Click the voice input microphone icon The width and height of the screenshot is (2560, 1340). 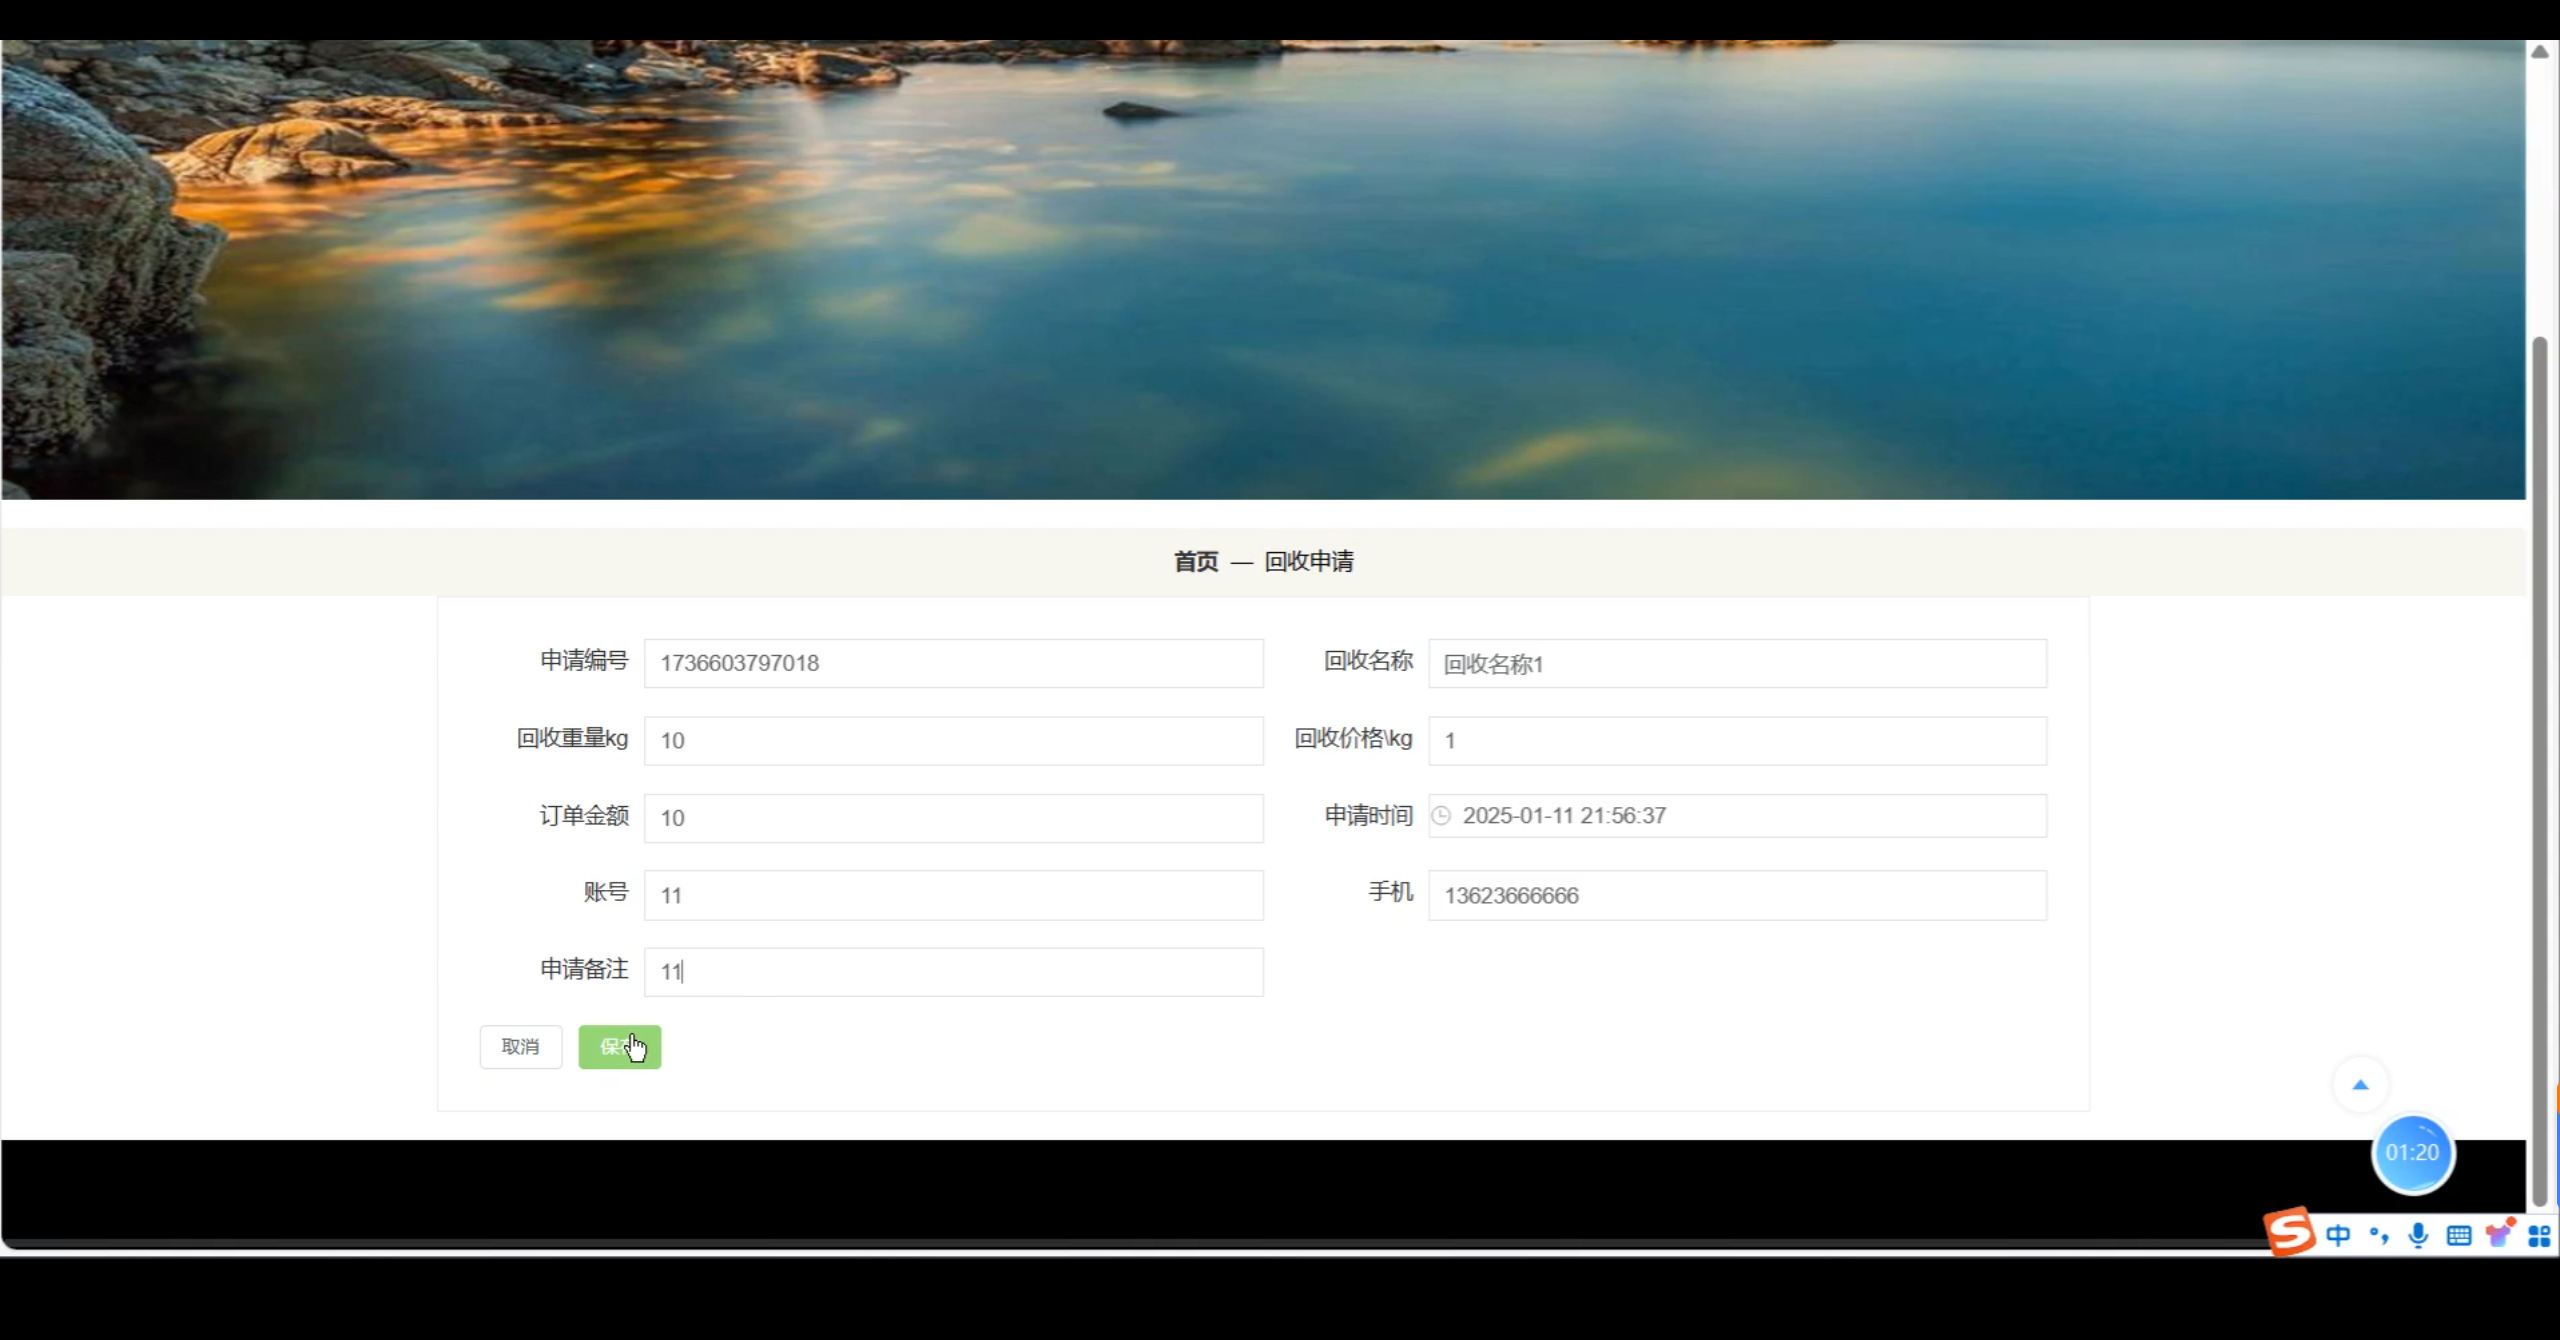(2418, 1236)
